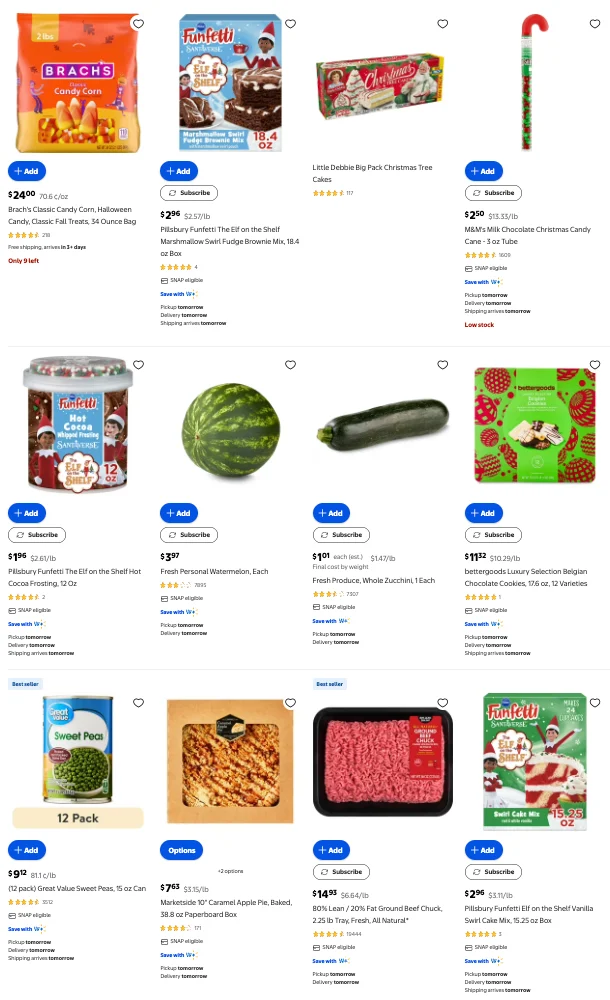
Task: Click the heart icon on Great Value Sweet Peas
Action: [x=138, y=703]
